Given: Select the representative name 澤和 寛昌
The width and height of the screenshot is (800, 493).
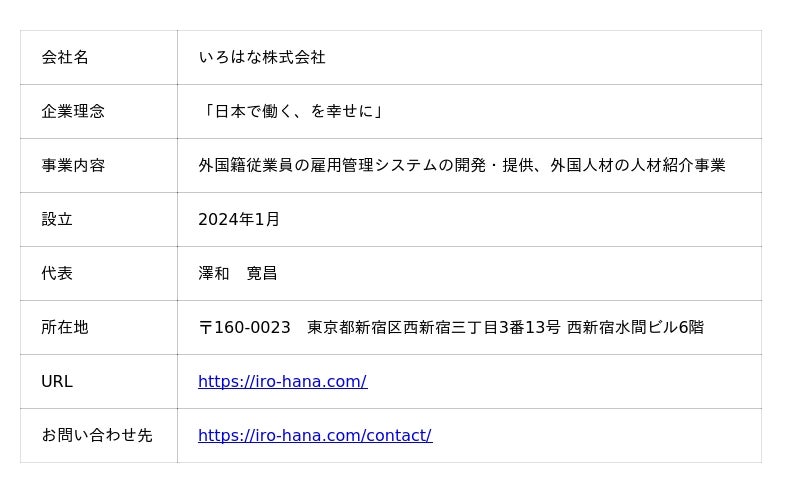Looking at the screenshot, I should pyautogui.click(x=238, y=274).
